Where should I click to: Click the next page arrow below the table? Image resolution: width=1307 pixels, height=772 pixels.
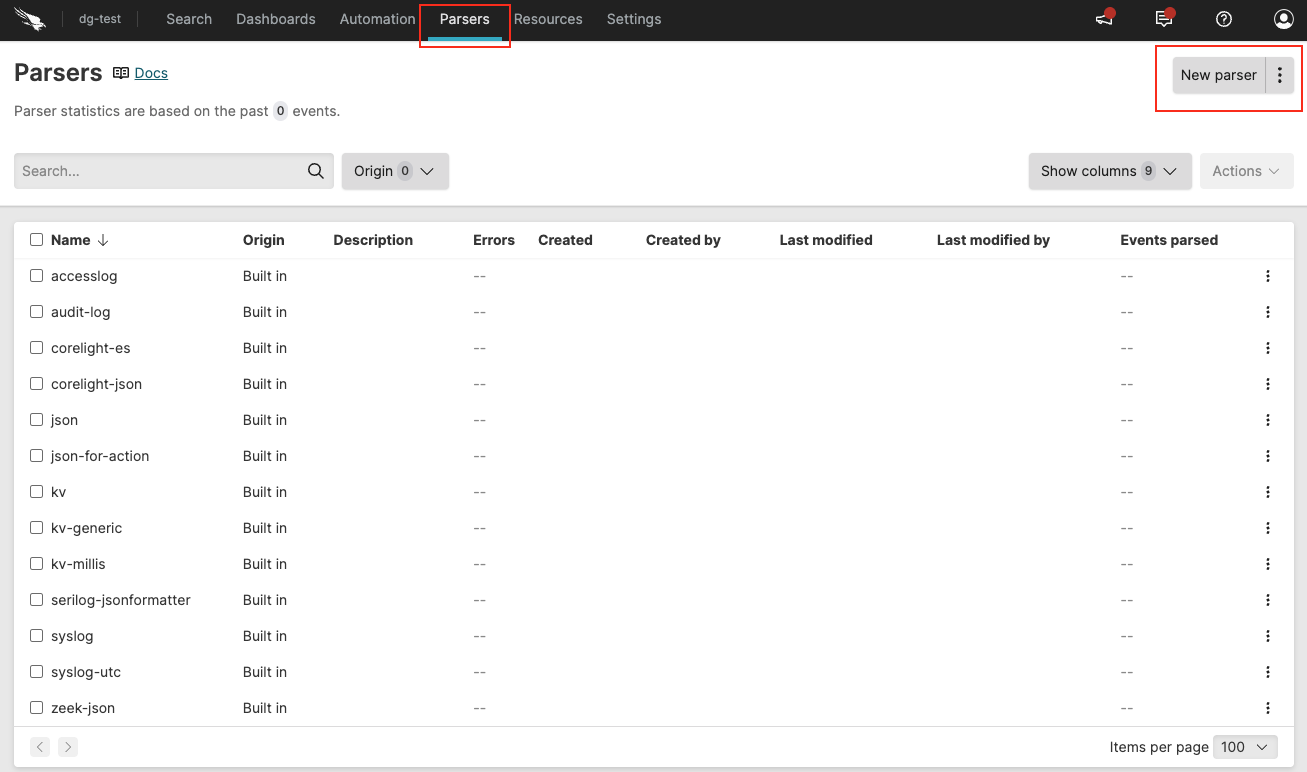click(67, 746)
